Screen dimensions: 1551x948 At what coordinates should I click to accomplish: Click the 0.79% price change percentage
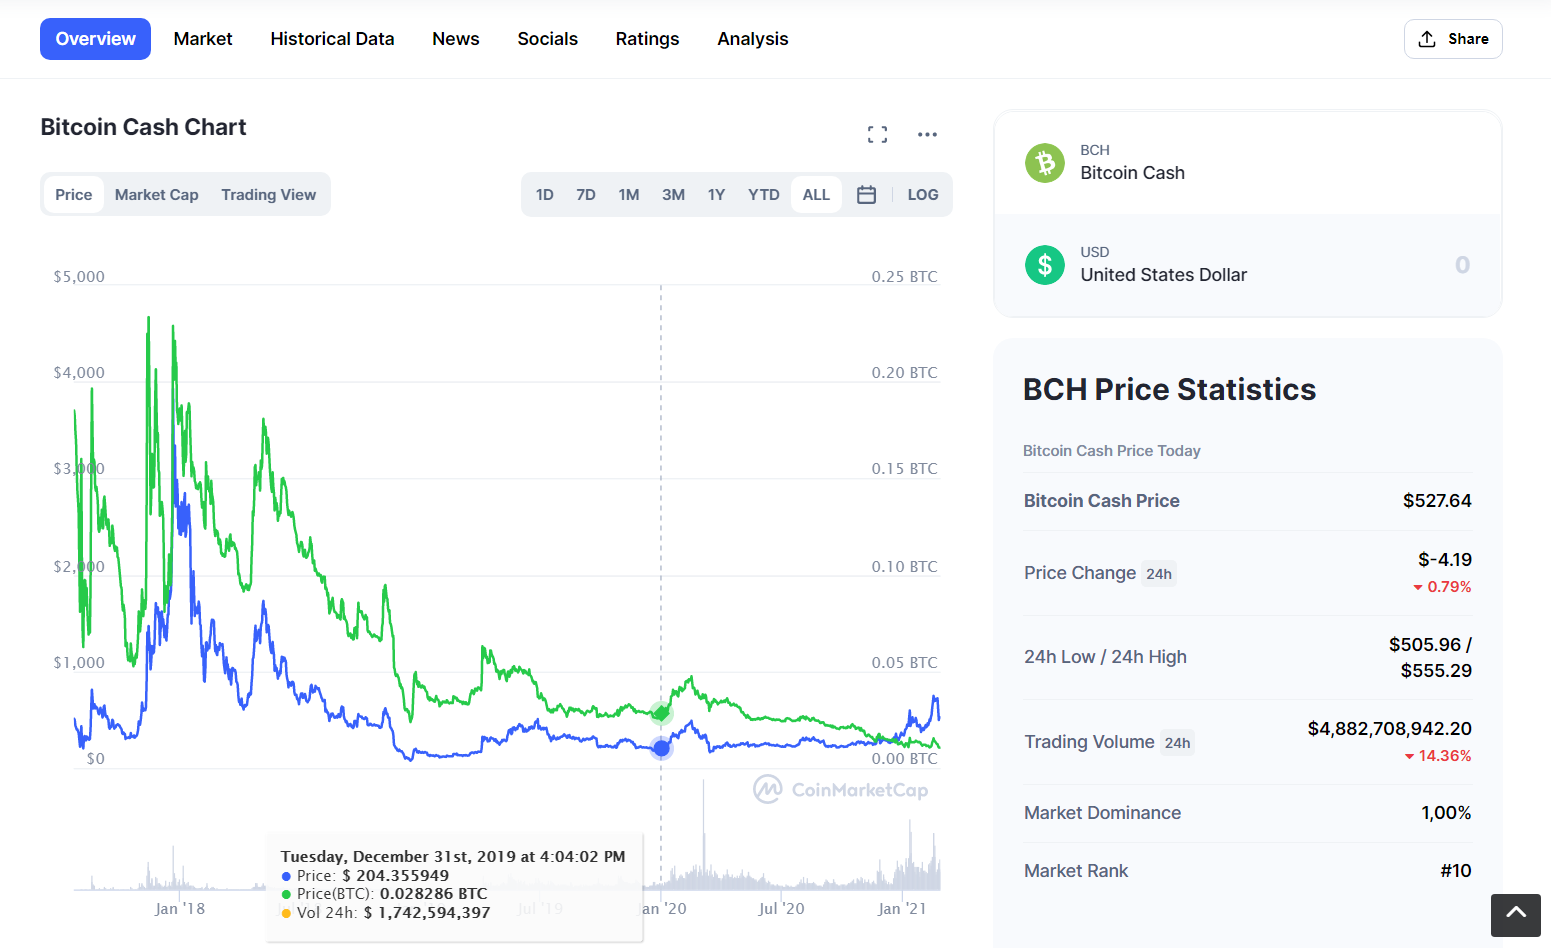click(x=1442, y=587)
